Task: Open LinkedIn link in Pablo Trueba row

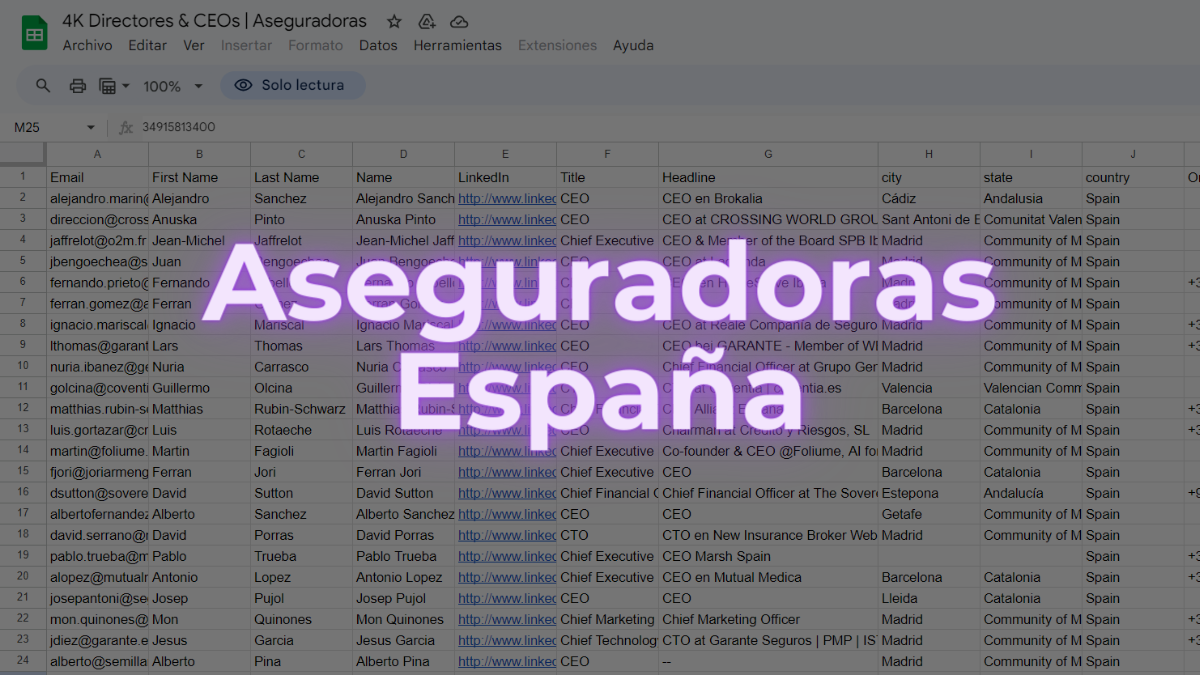Action: pos(507,556)
